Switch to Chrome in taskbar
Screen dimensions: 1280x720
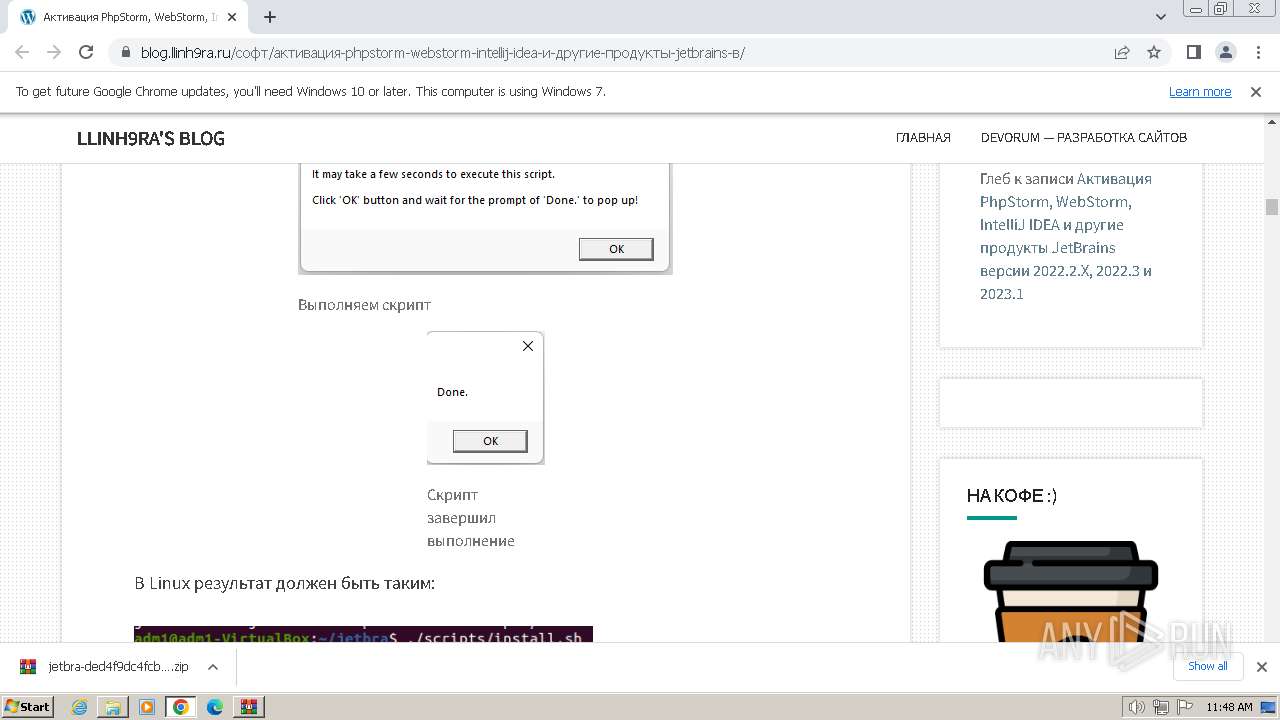click(x=181, y=707)
